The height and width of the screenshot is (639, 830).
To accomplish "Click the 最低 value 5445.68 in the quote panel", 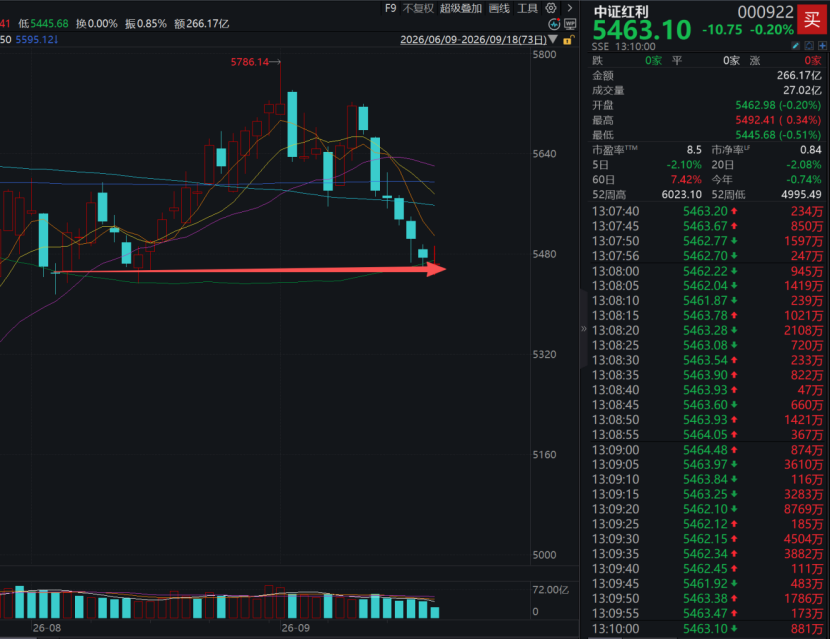I will [755, 135].
